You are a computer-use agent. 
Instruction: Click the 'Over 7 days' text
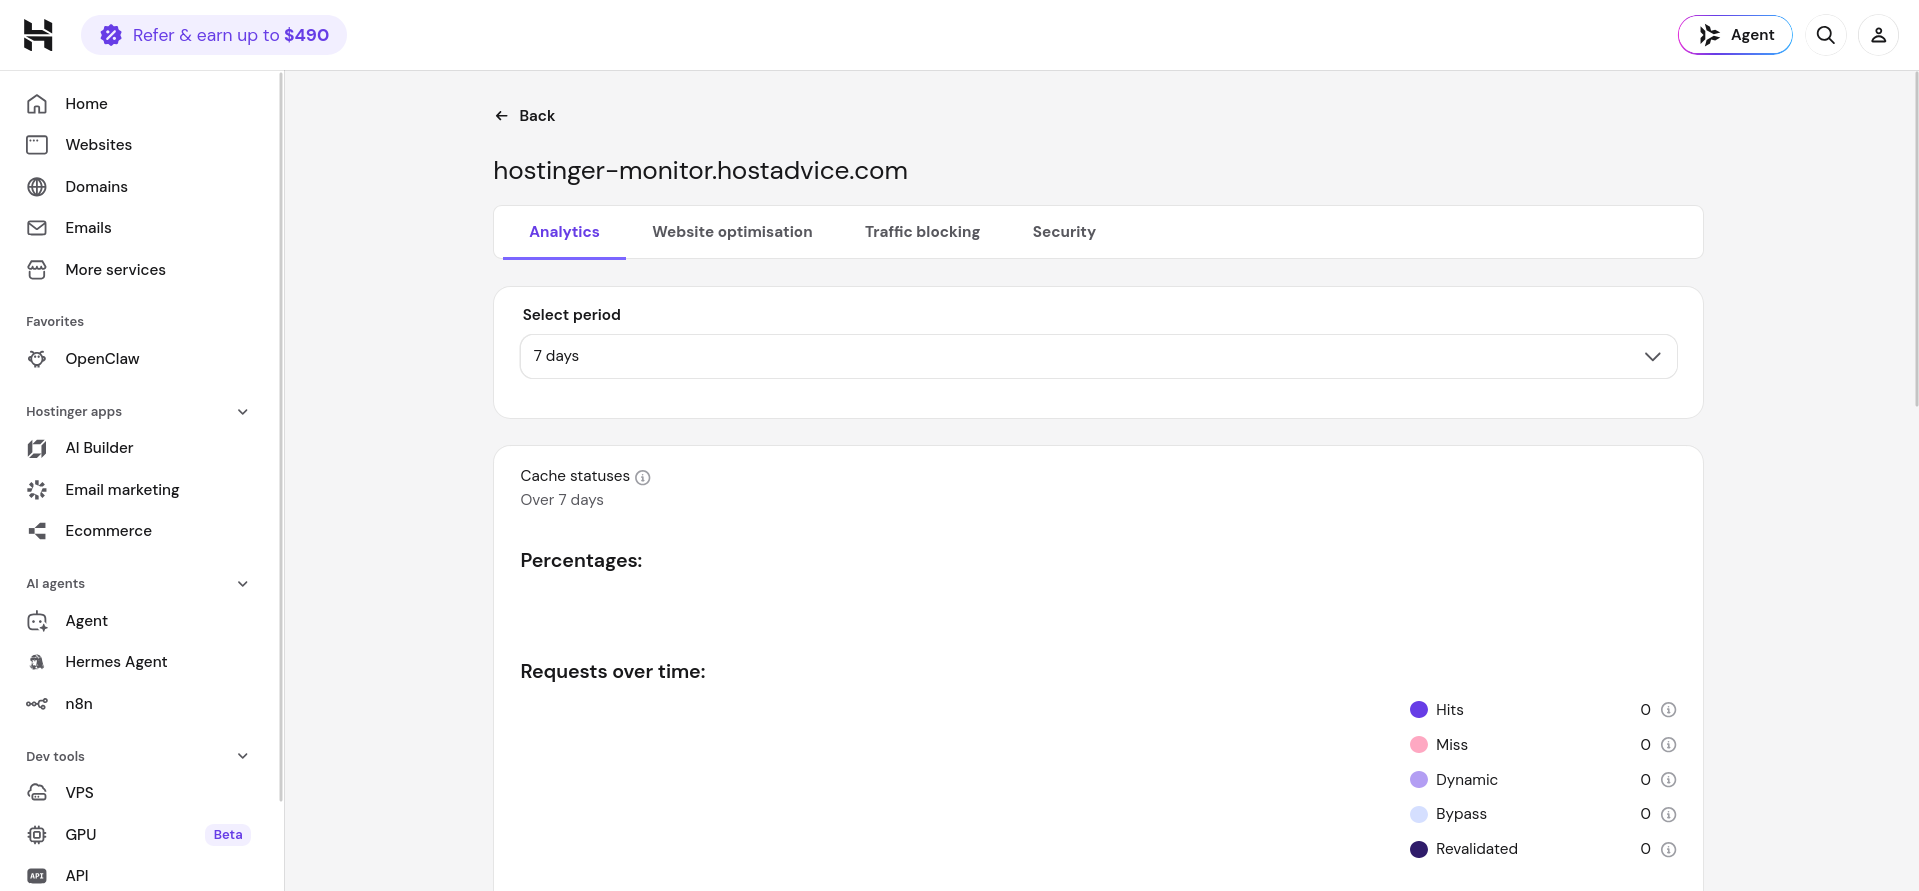[x=562, y=500]
